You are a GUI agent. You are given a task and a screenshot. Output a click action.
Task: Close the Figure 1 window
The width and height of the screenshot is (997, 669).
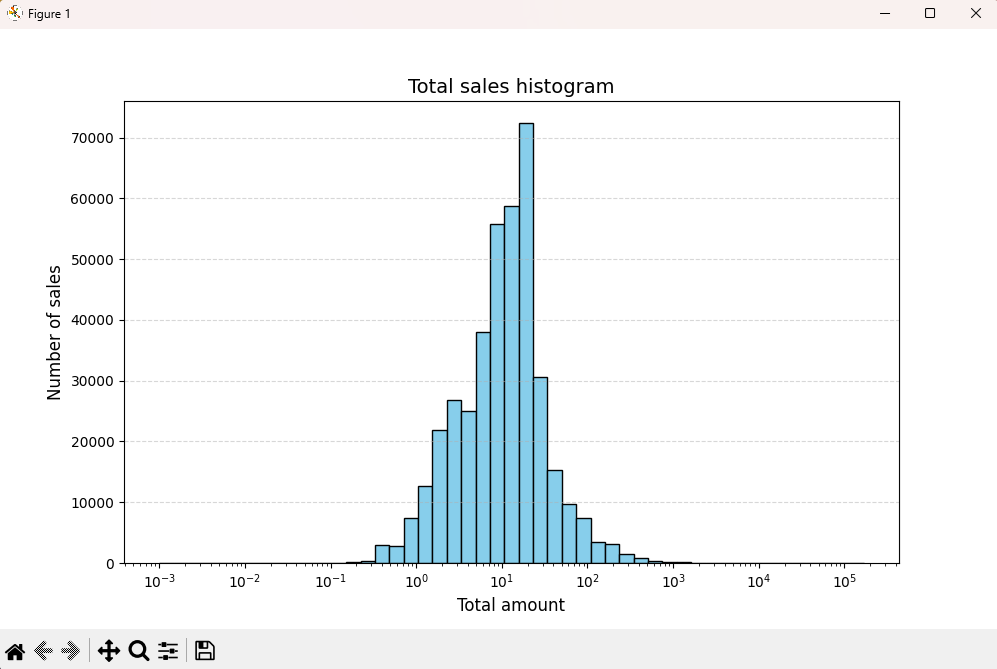pyautogui.click(x=975, y=13)
